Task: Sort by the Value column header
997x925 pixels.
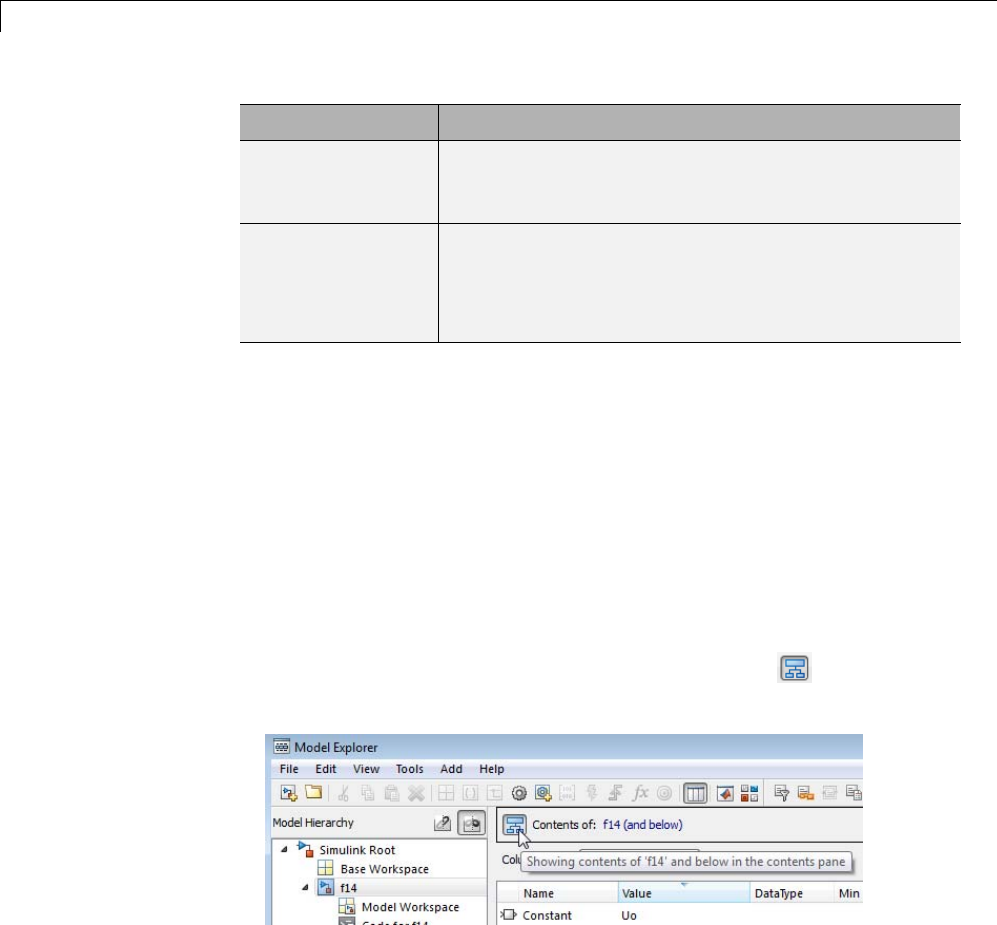Action: pyautogui.click(x=684, y=893)
